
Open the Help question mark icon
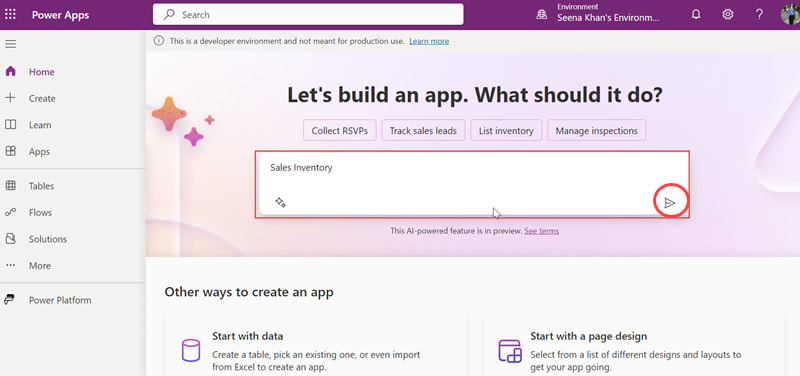pos(759,14)
